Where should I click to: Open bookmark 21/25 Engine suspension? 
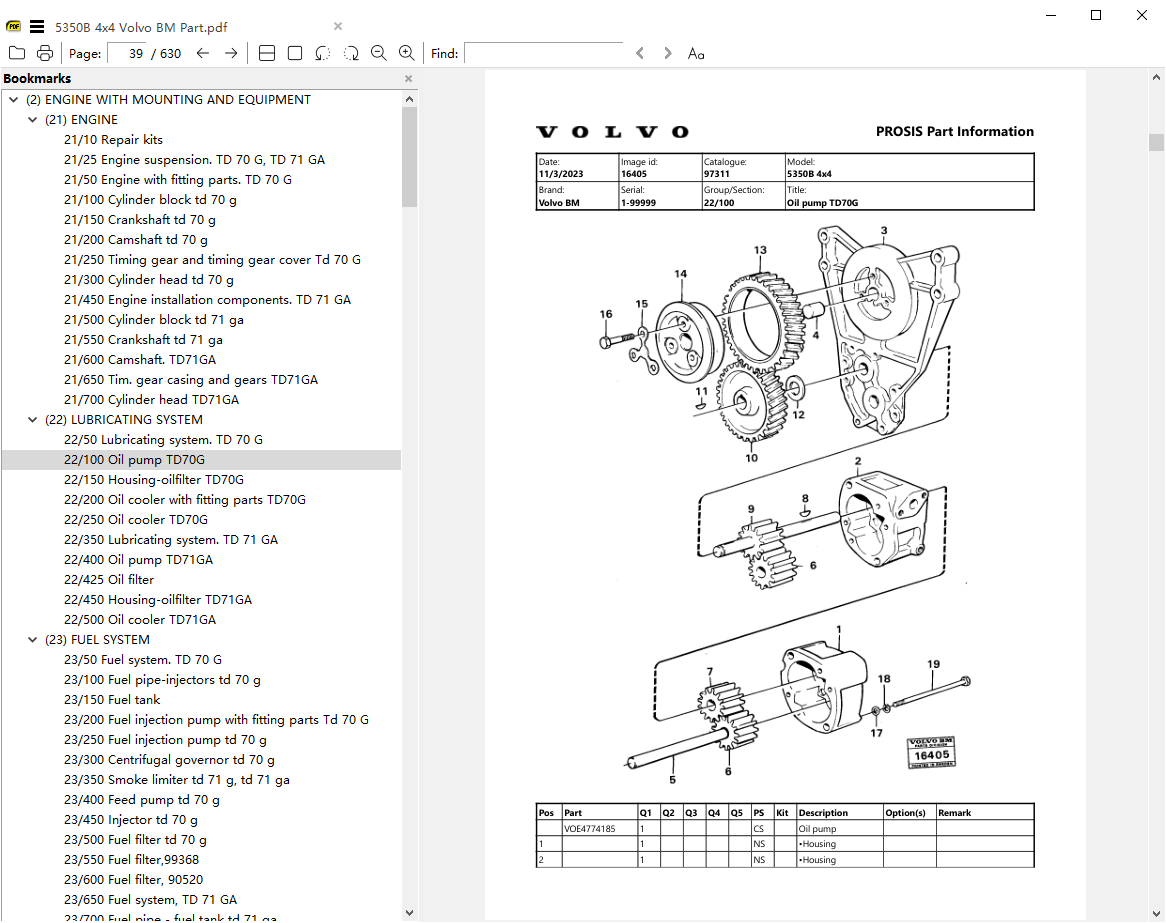[x=194, y=160]
